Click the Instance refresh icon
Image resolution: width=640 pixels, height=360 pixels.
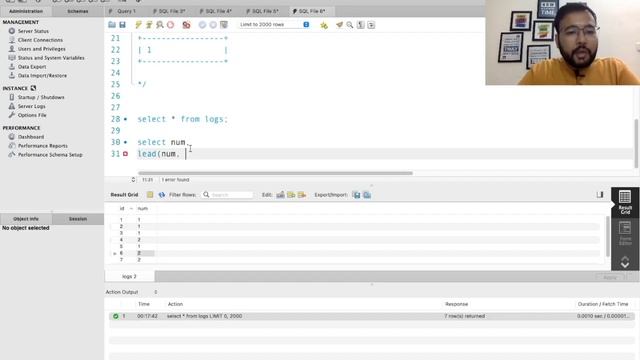(x=33, y=88)
